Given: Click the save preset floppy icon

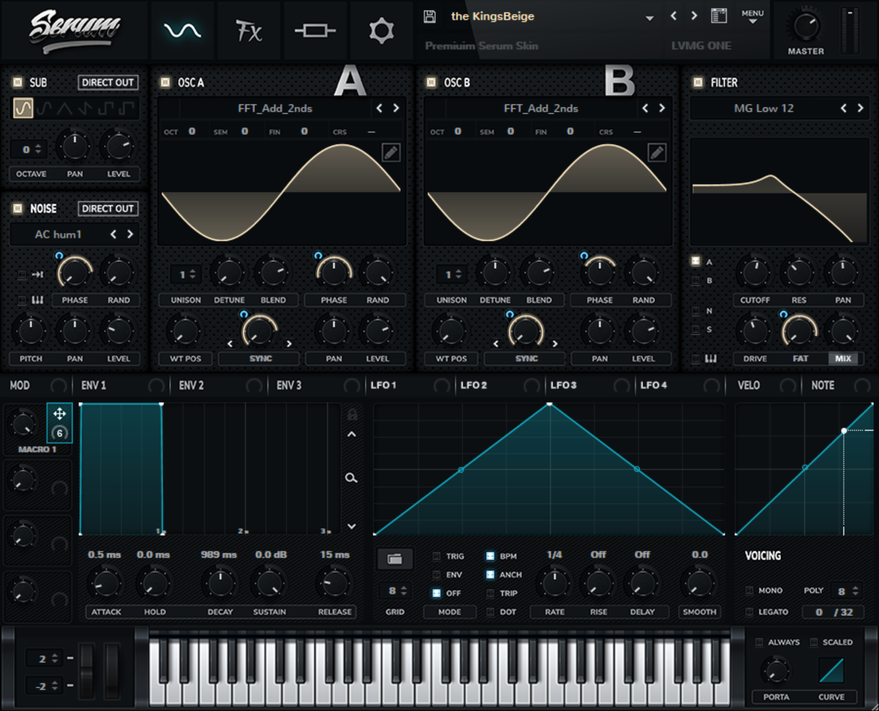Looking at the screenshot, I should click(x=430, y=16).
